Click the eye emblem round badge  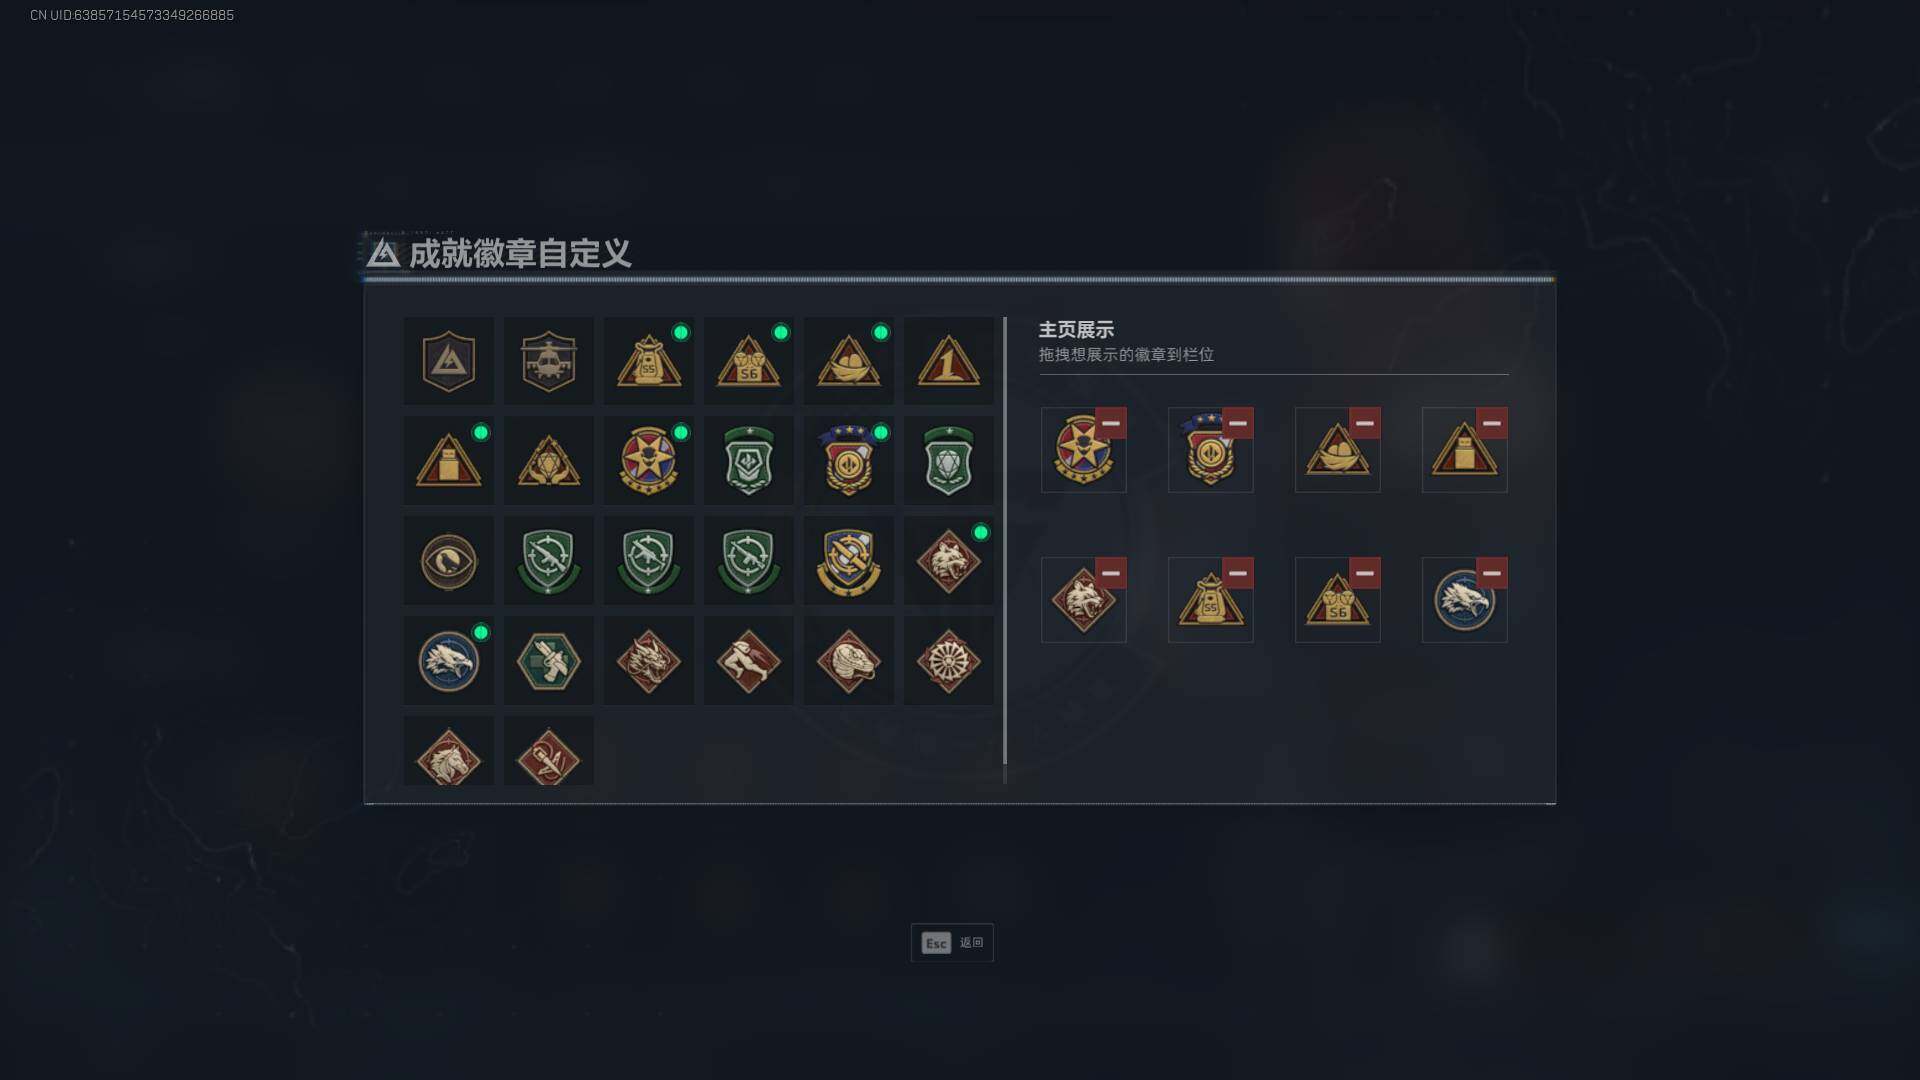coord(448,561)
